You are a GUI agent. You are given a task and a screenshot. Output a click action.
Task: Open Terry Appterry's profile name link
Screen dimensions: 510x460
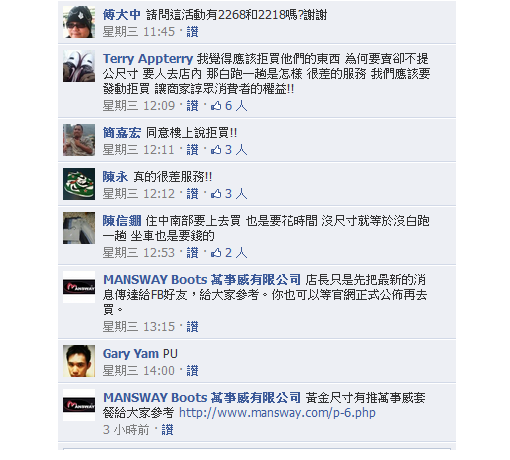[x=148, y=59]
